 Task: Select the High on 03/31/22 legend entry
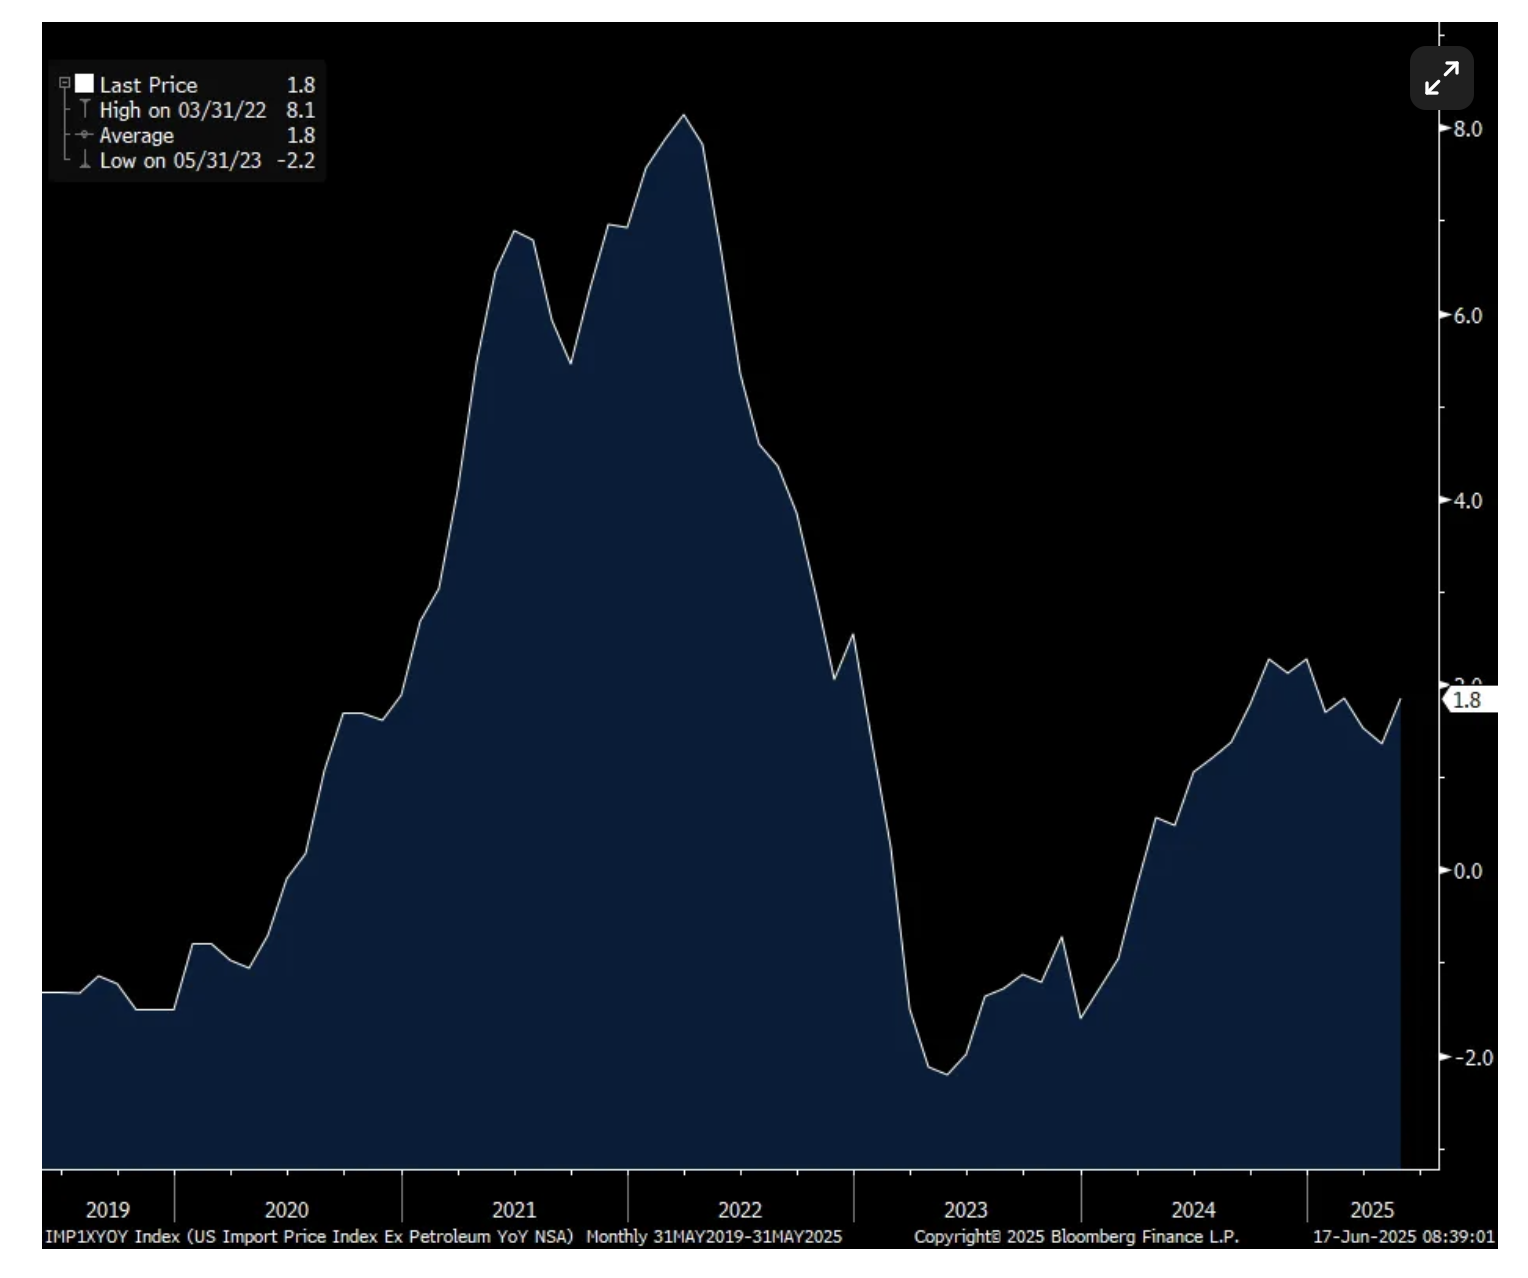(x=182, y=110)
